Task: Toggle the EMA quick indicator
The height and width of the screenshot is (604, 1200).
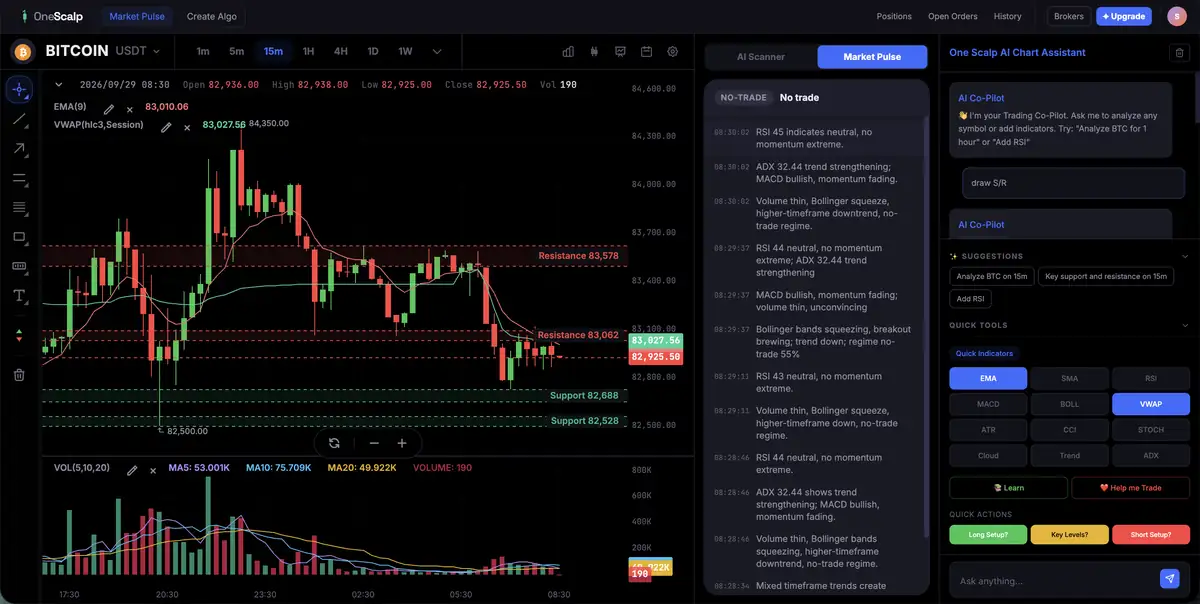Action: point(988,378)
